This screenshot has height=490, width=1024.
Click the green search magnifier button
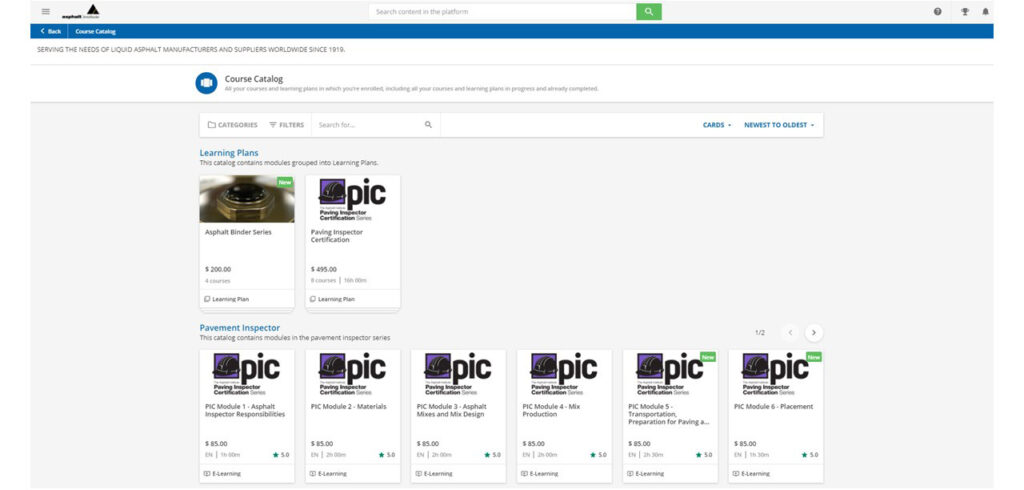click(648, 12)
